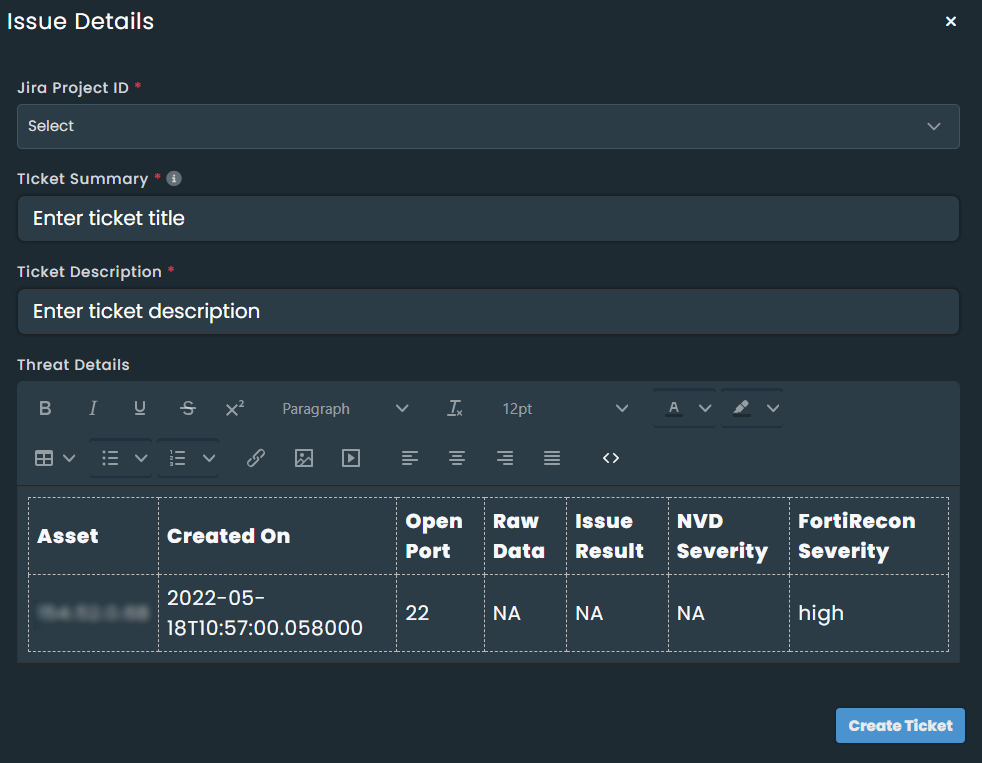The image size is (982, 763).
Task: Justify the text alignment
Action: [x=552, y=458]
